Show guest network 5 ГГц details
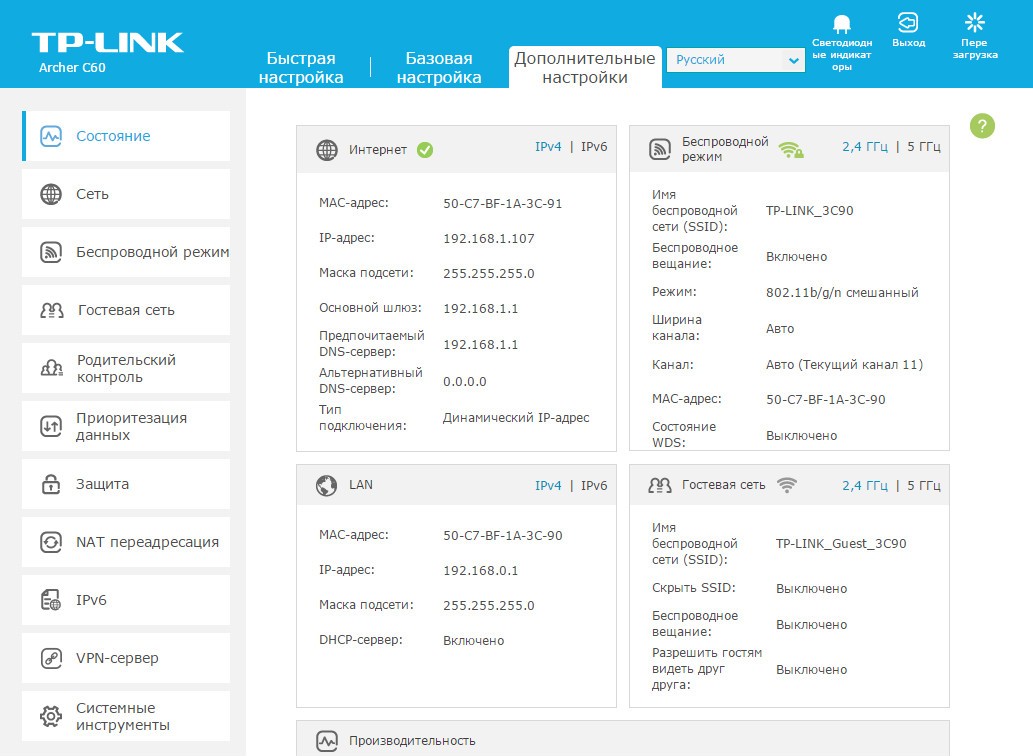Viewport: 1033px width, 756px height. [x=923, y=485]
